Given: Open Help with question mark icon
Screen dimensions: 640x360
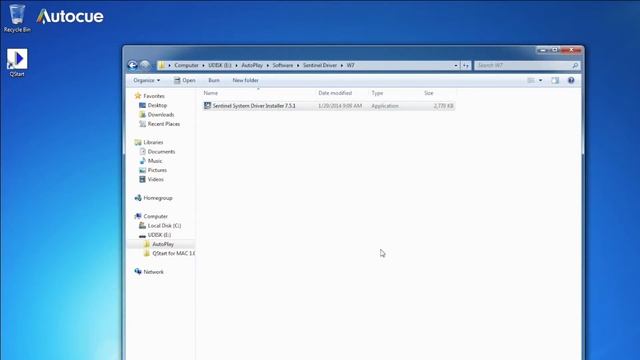Looking at the screenshot, I should click(571, 80).
